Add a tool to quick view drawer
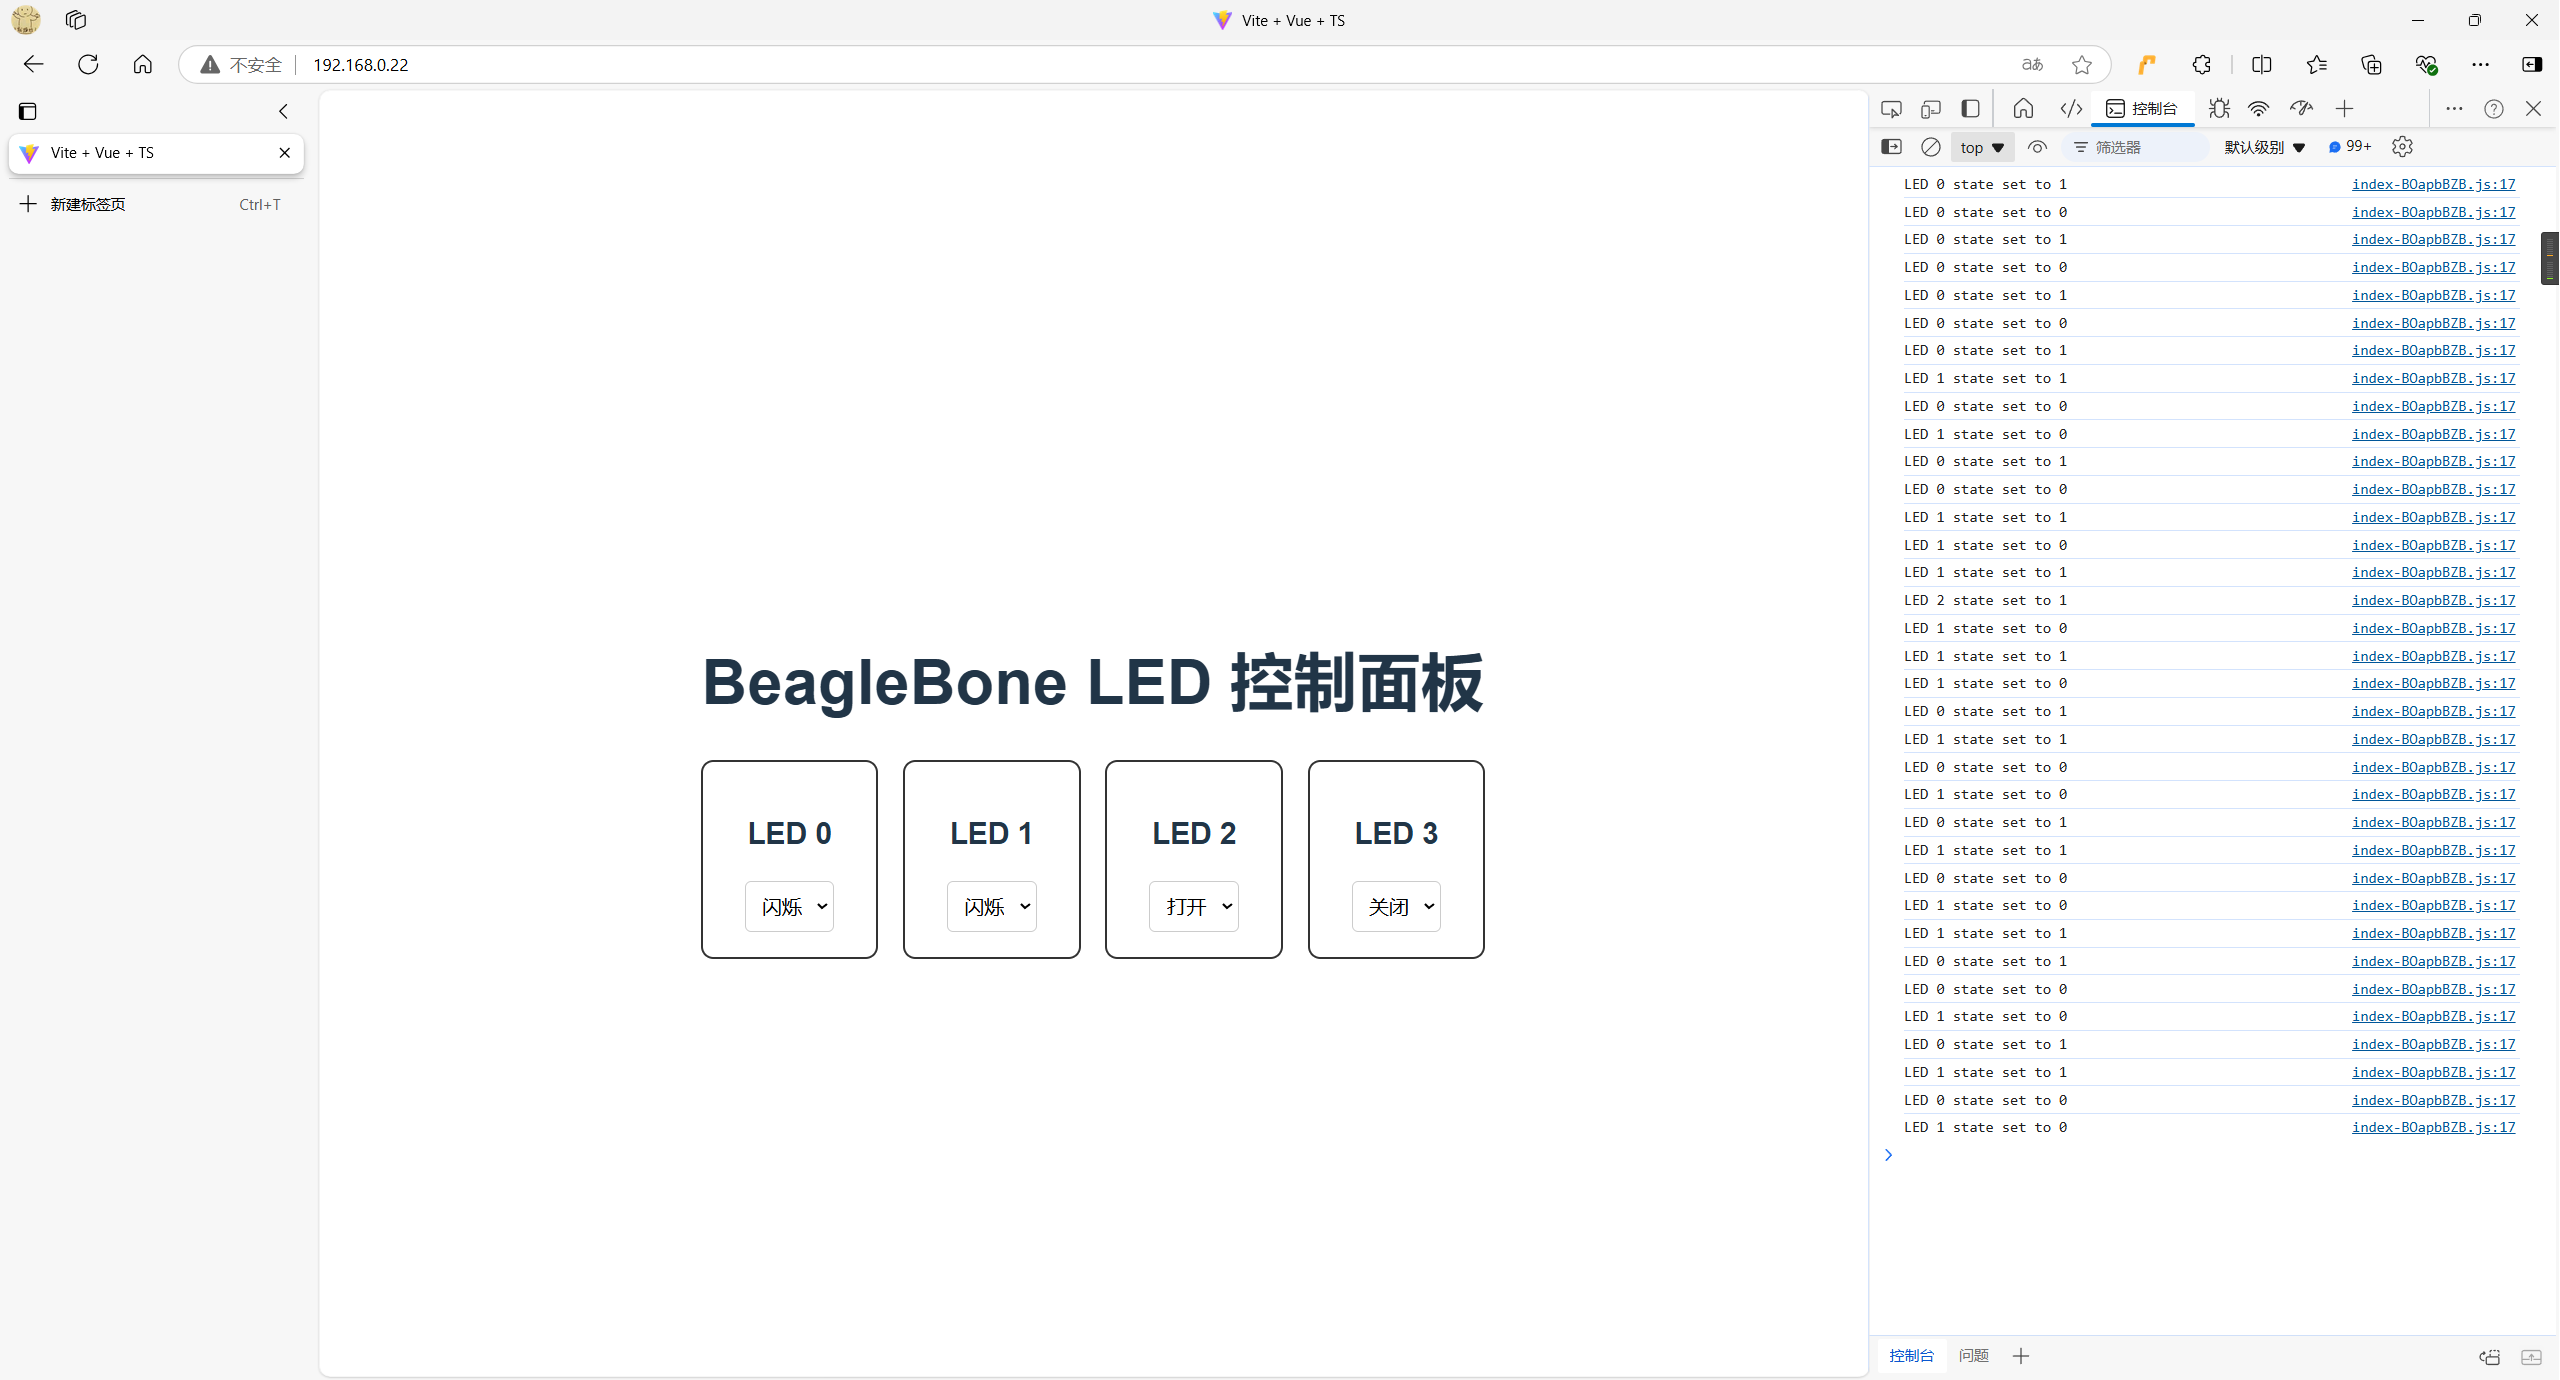Viewport: 2560px width, 1380px height. (2021, 1357)
